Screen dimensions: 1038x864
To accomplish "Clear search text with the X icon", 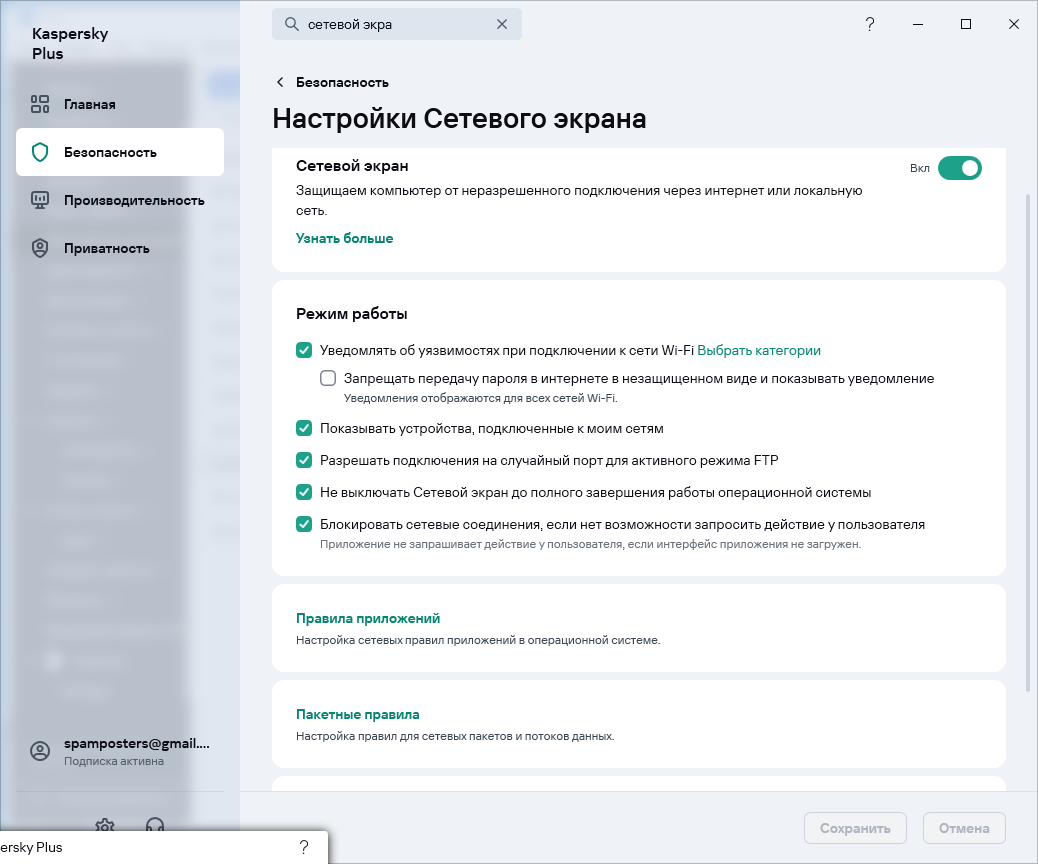I will [x=502, y=24].
